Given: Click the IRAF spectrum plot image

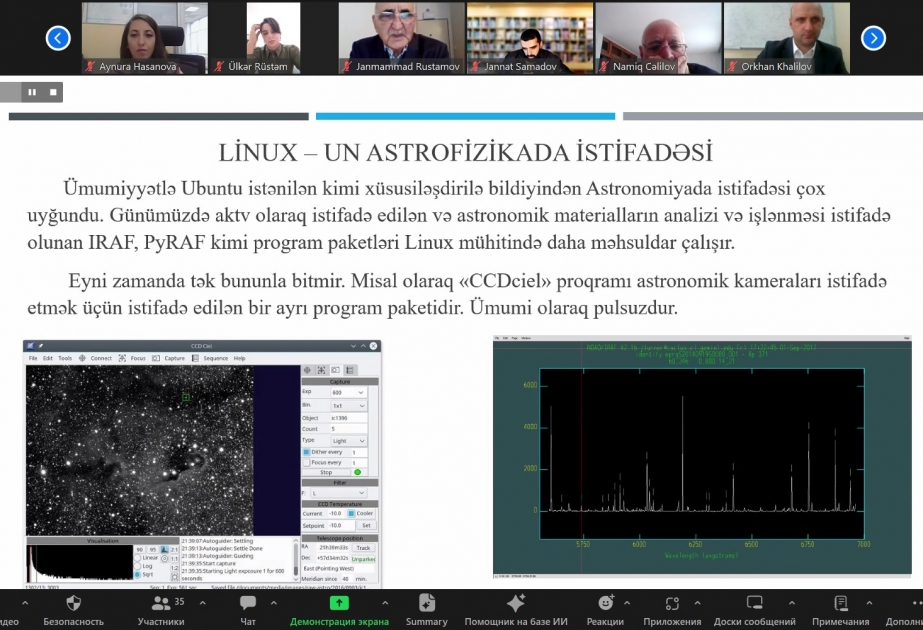Looking at the screenshot, I should 702,456.
